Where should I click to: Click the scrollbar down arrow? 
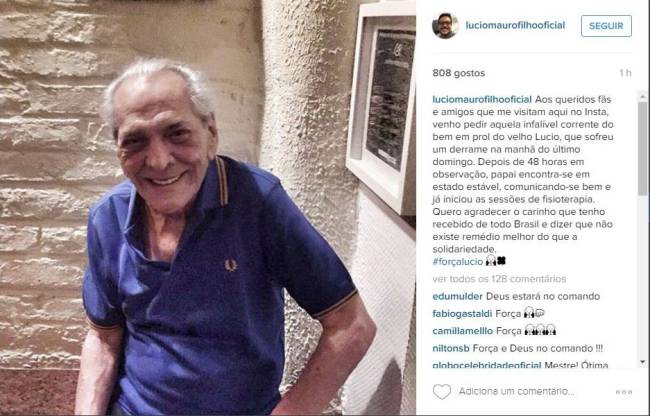point(643,362)
